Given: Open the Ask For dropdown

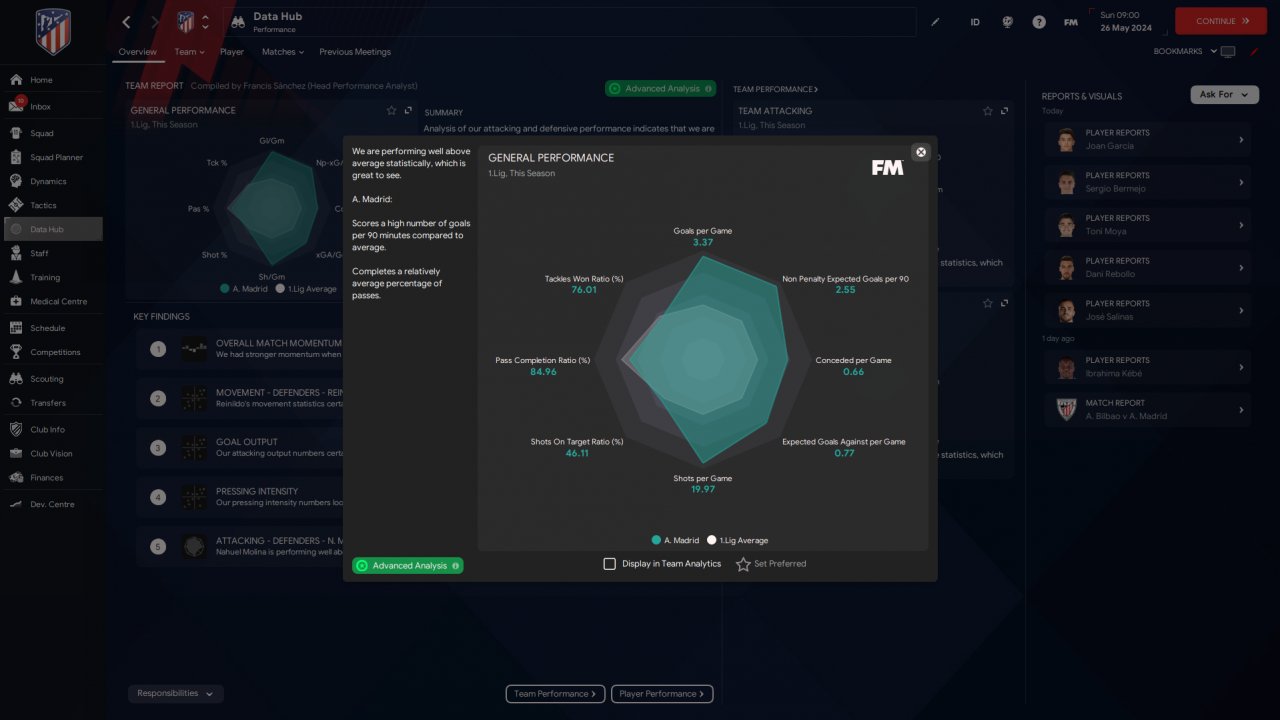Looking at the screenshot, I should click(1224, 94).
